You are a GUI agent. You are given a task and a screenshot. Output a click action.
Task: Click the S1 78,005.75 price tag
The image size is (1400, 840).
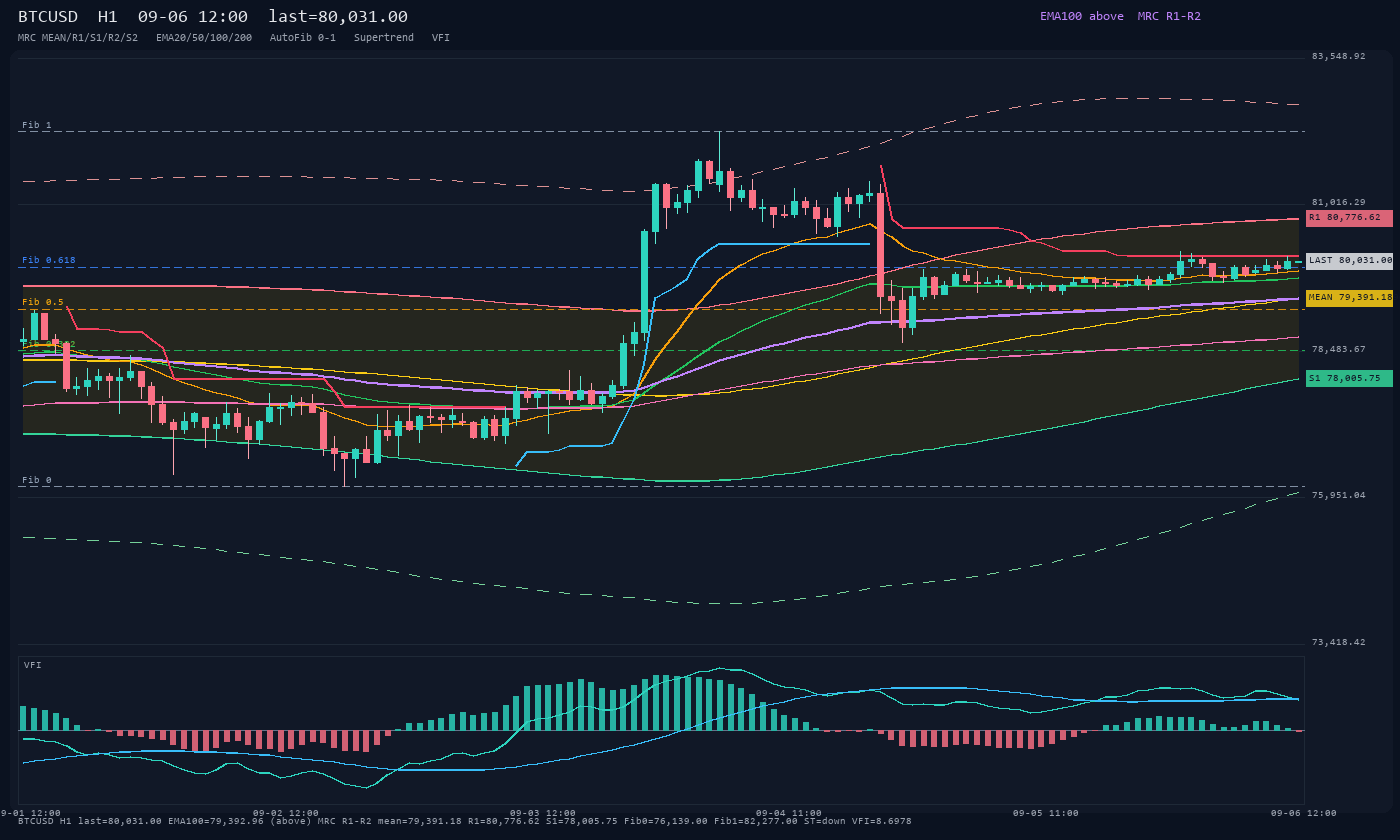coord(1349,379)
